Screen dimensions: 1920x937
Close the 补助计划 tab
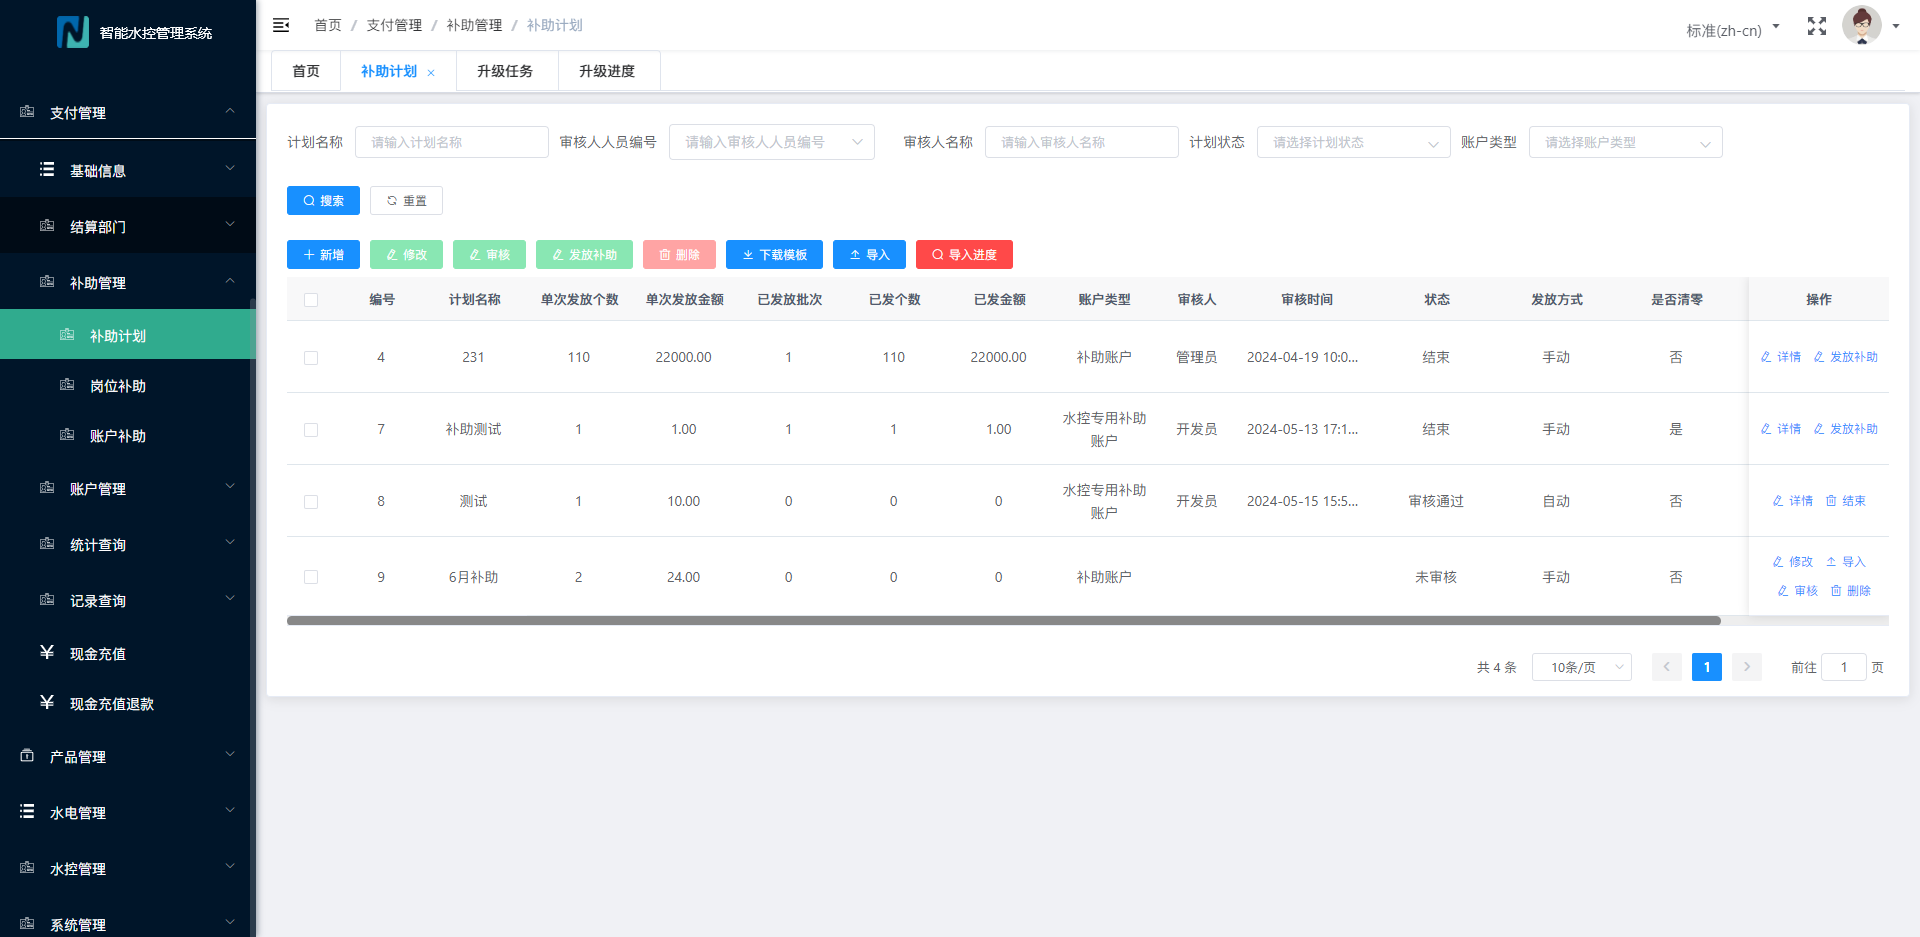(431, 73)
